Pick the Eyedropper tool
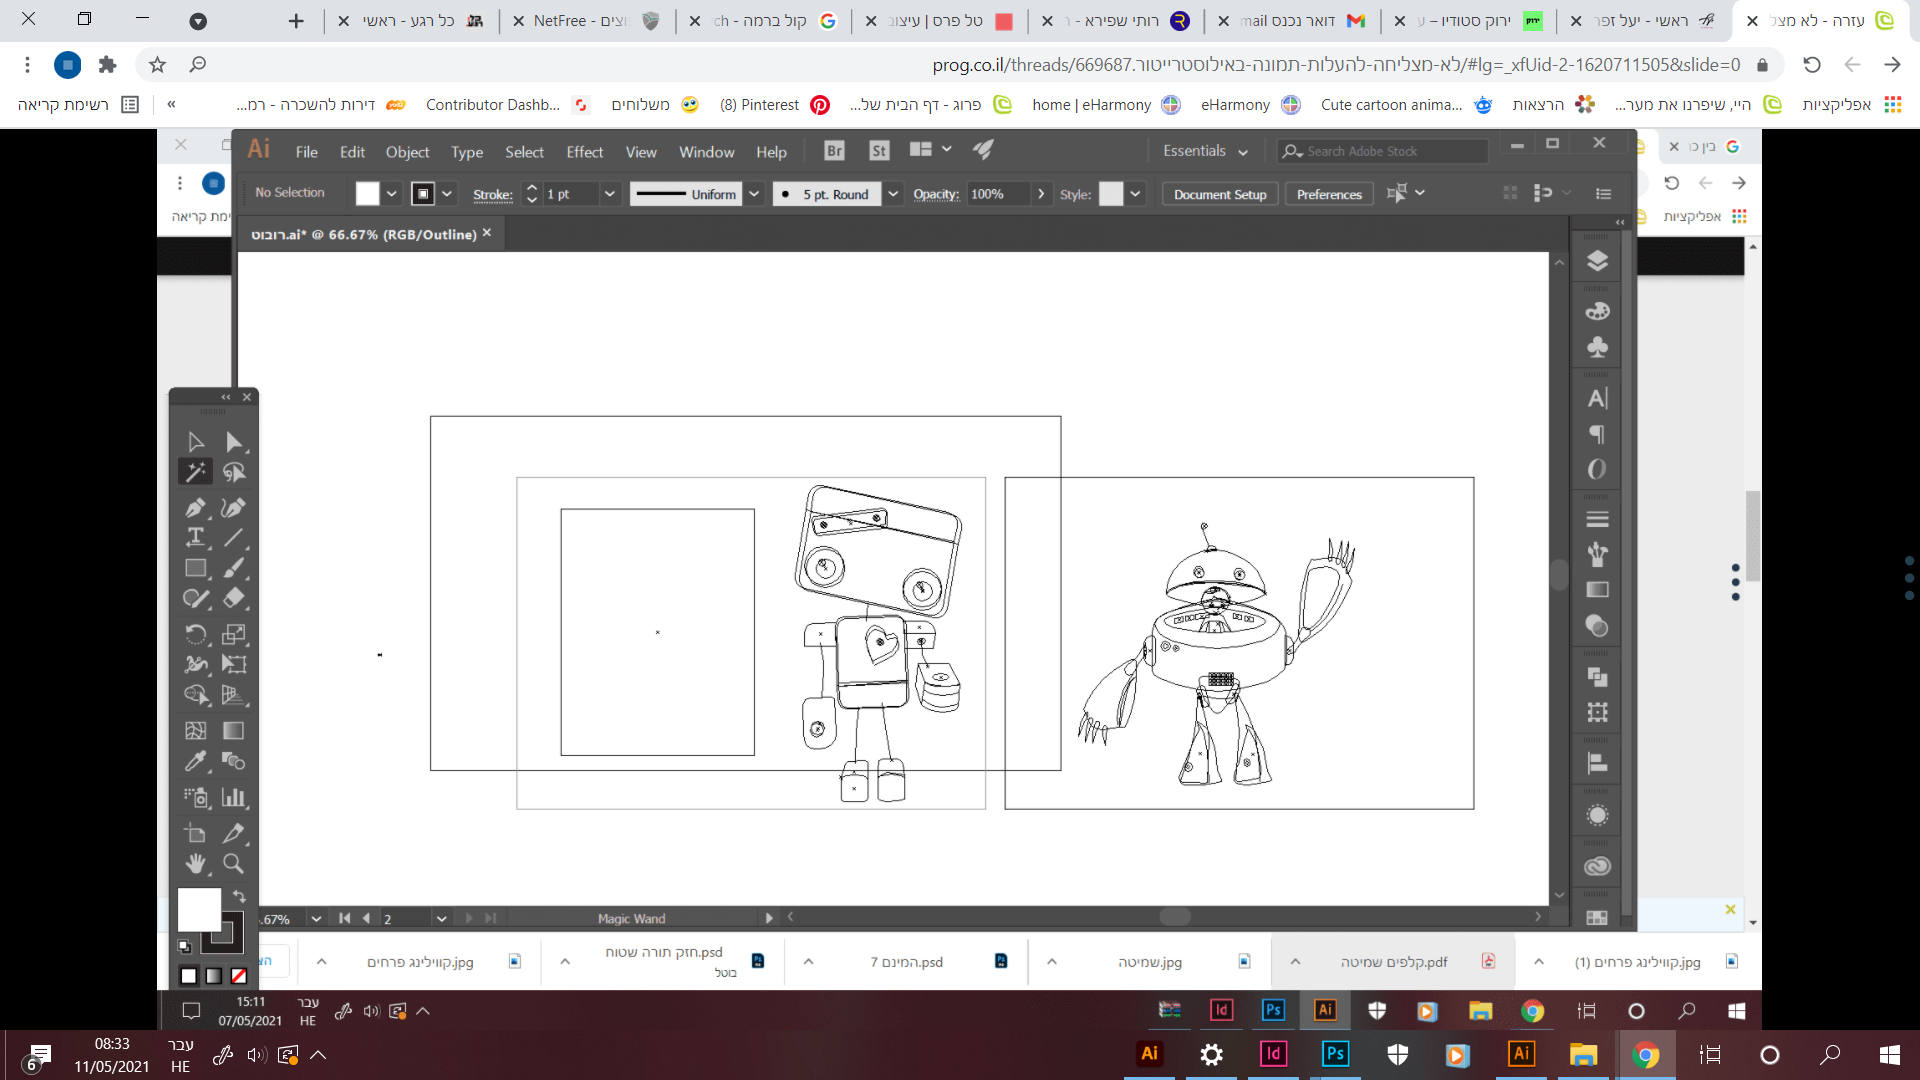This screenshot has width=1920, height=1080. 195,762
